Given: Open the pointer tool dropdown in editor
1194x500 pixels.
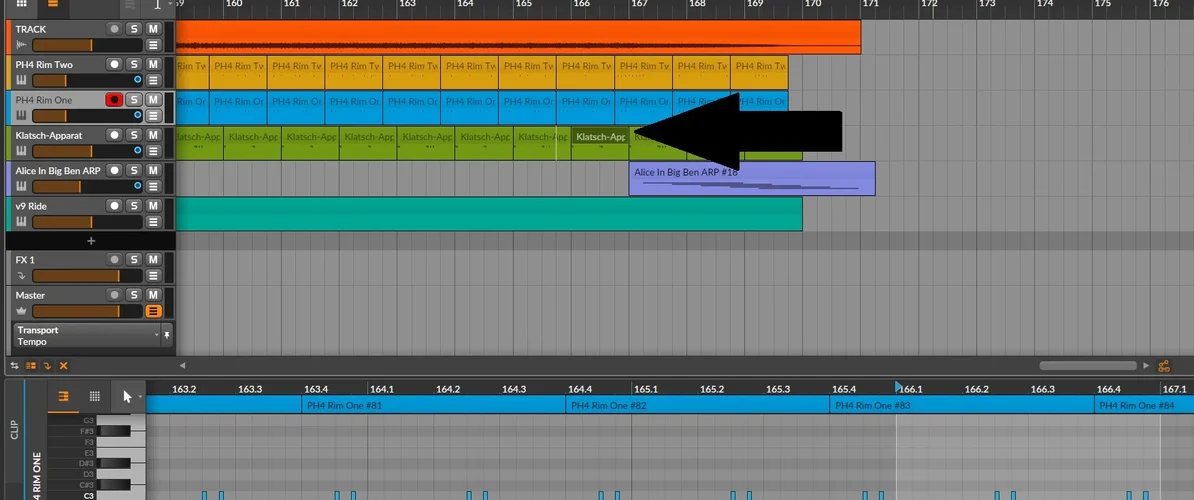Looking at the screenshot, I should 140,396.
